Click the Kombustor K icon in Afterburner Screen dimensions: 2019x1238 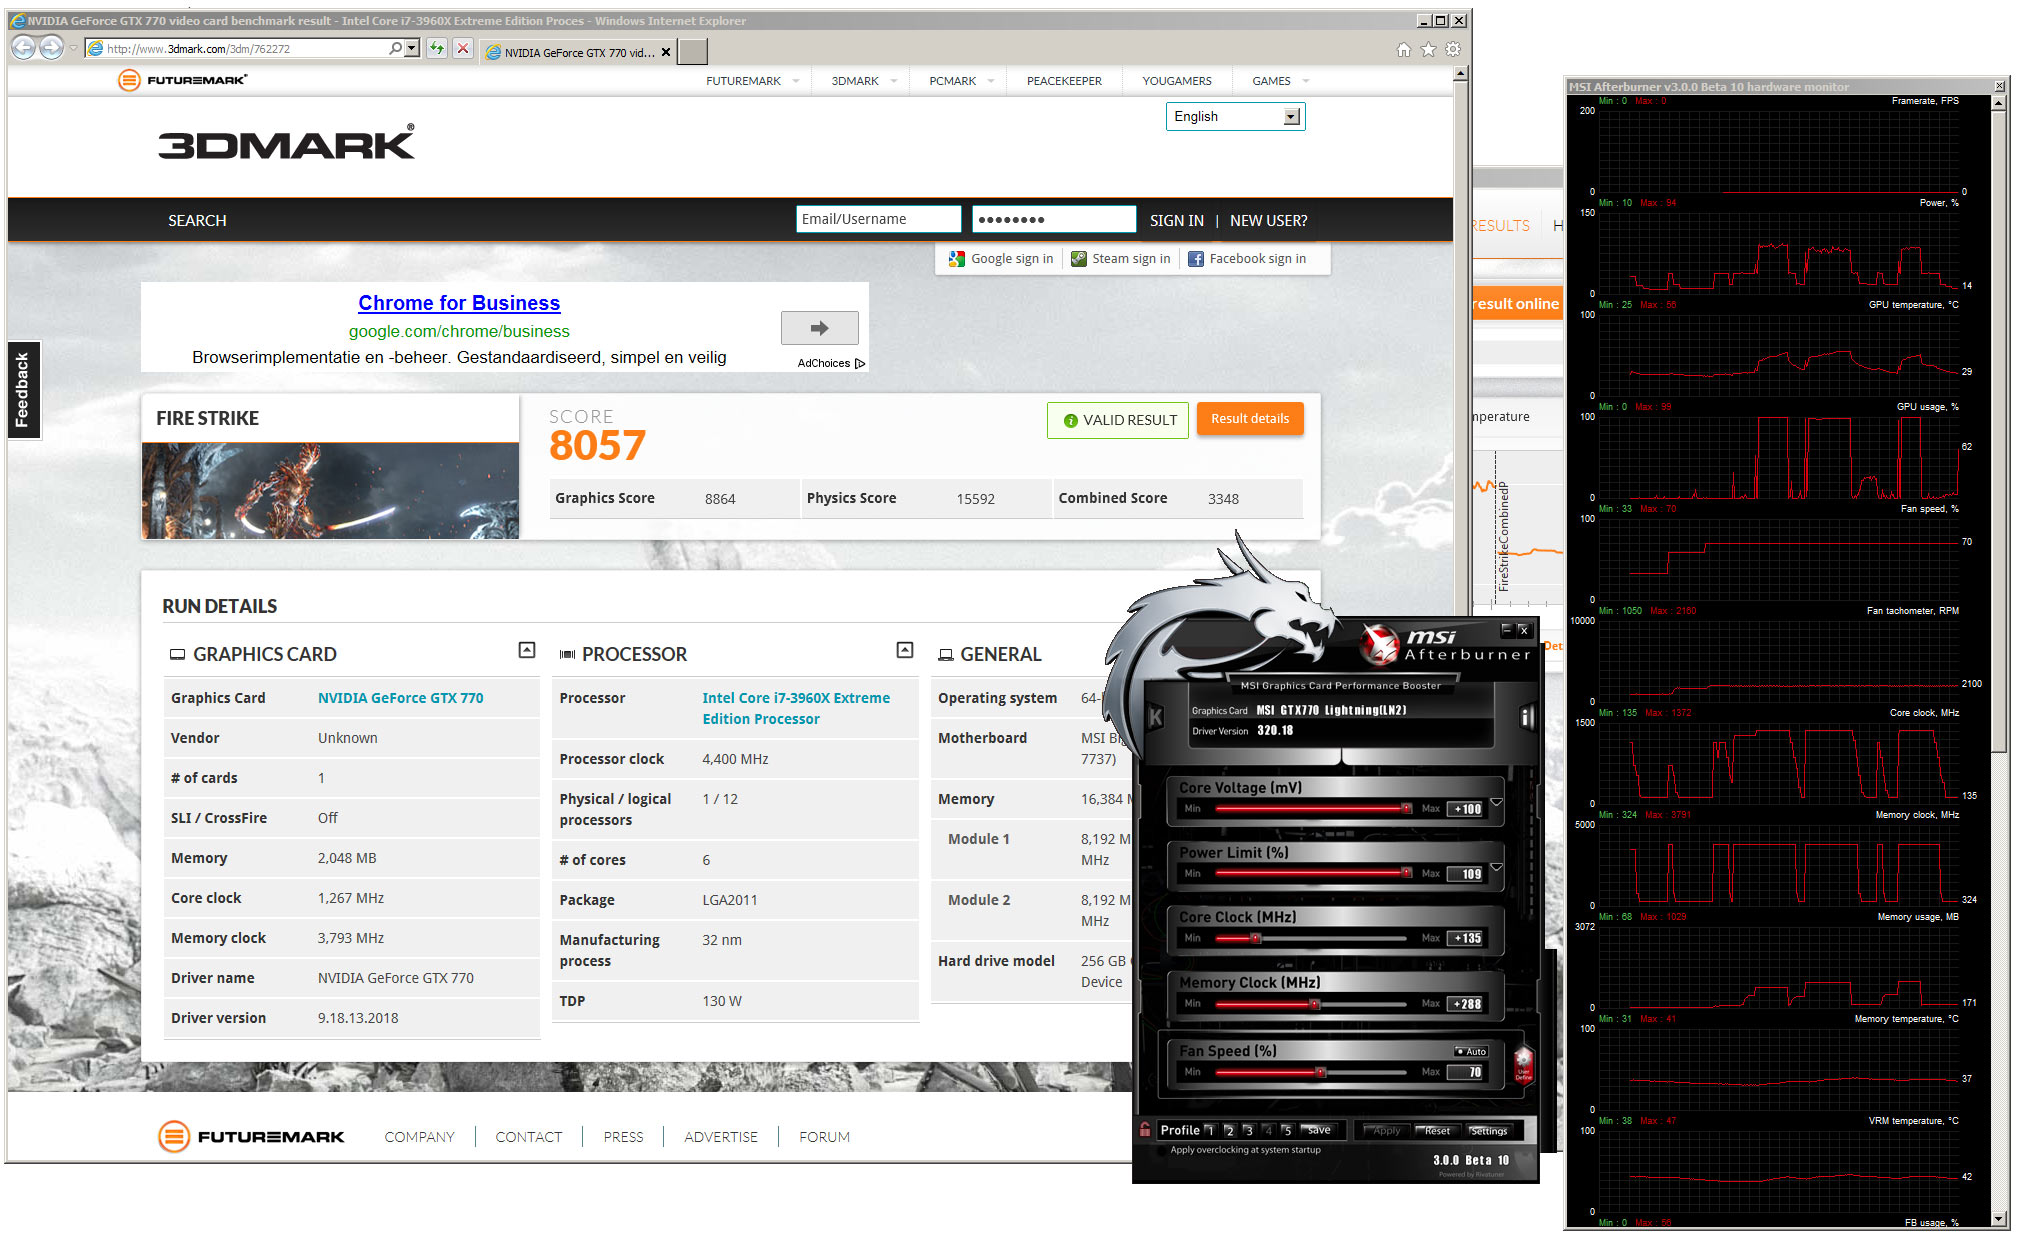coord(1156,716)
